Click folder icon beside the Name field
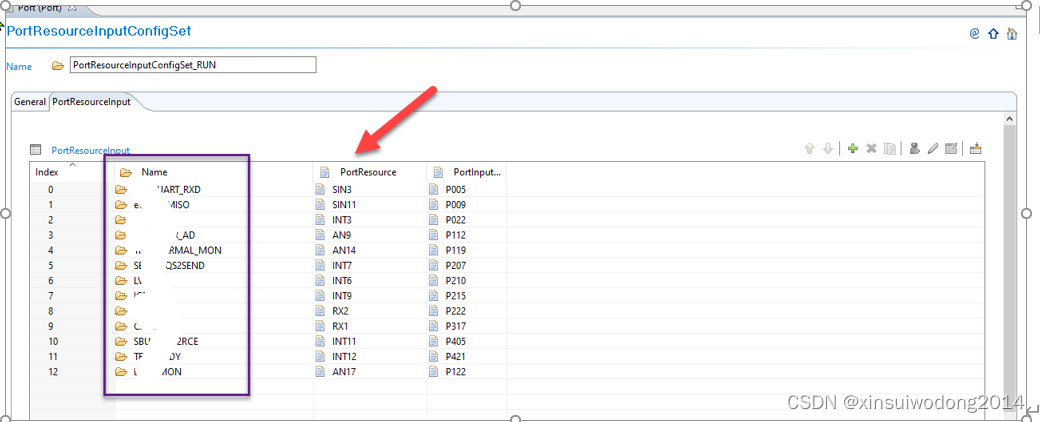 (58, 66)
